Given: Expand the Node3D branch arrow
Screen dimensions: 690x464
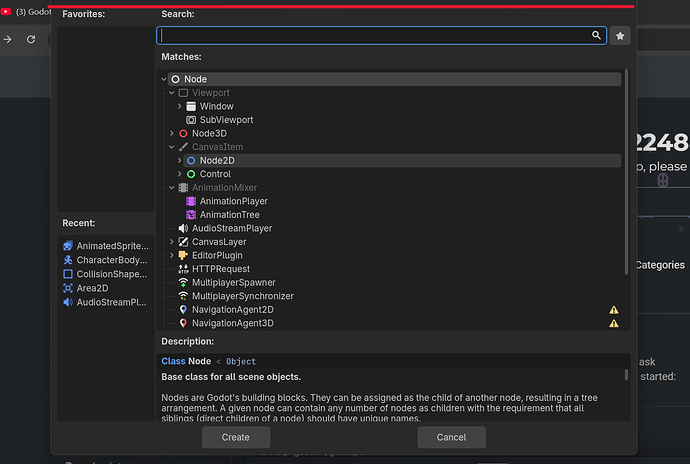Looking at the screenshot, I should coord(172,133).
